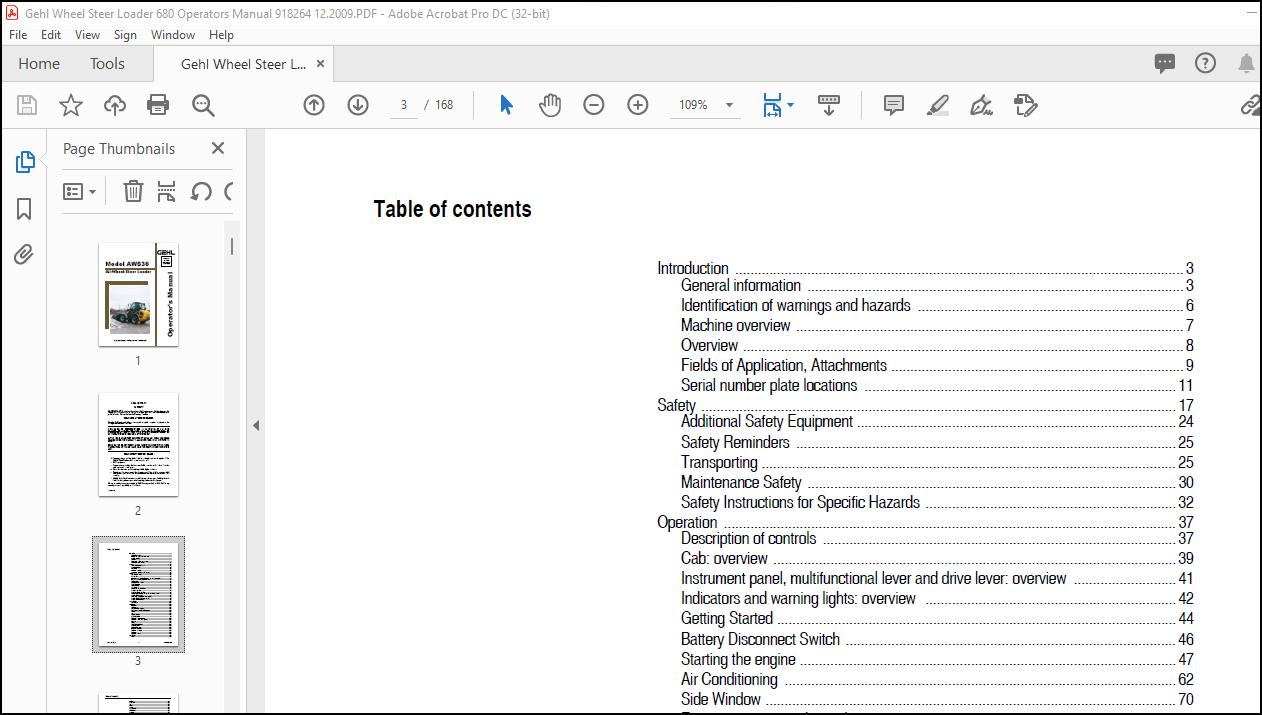This screenshot has height=715, width=1262.
Task: Go to next page arrow
Action: 358,105
